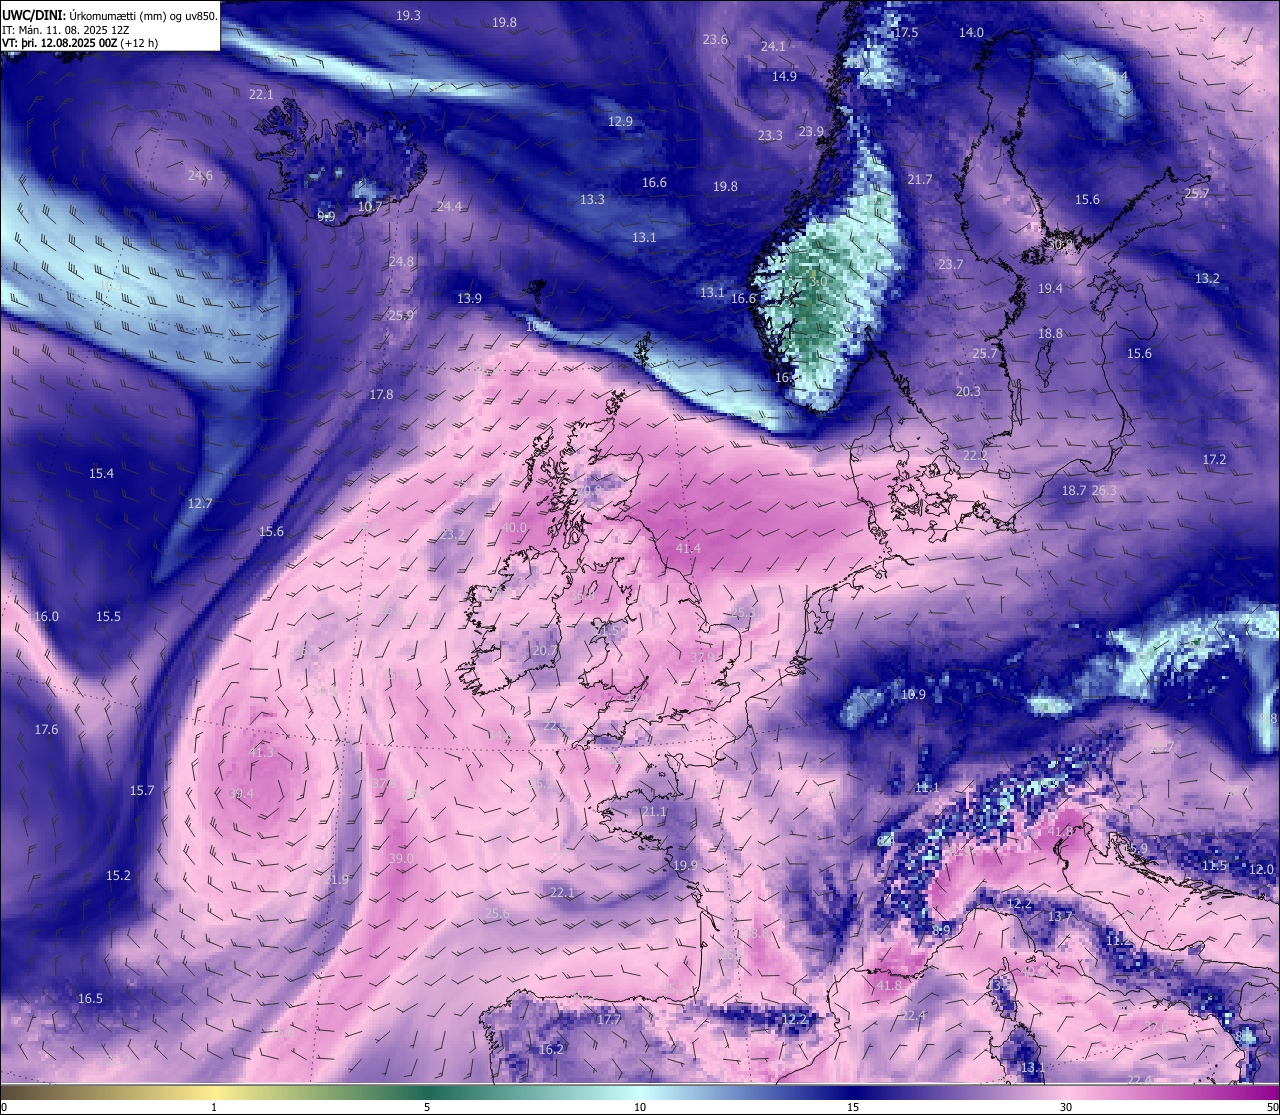
Task: Click the 17.7 value over northern Spain
Action: pos(608,1019)
